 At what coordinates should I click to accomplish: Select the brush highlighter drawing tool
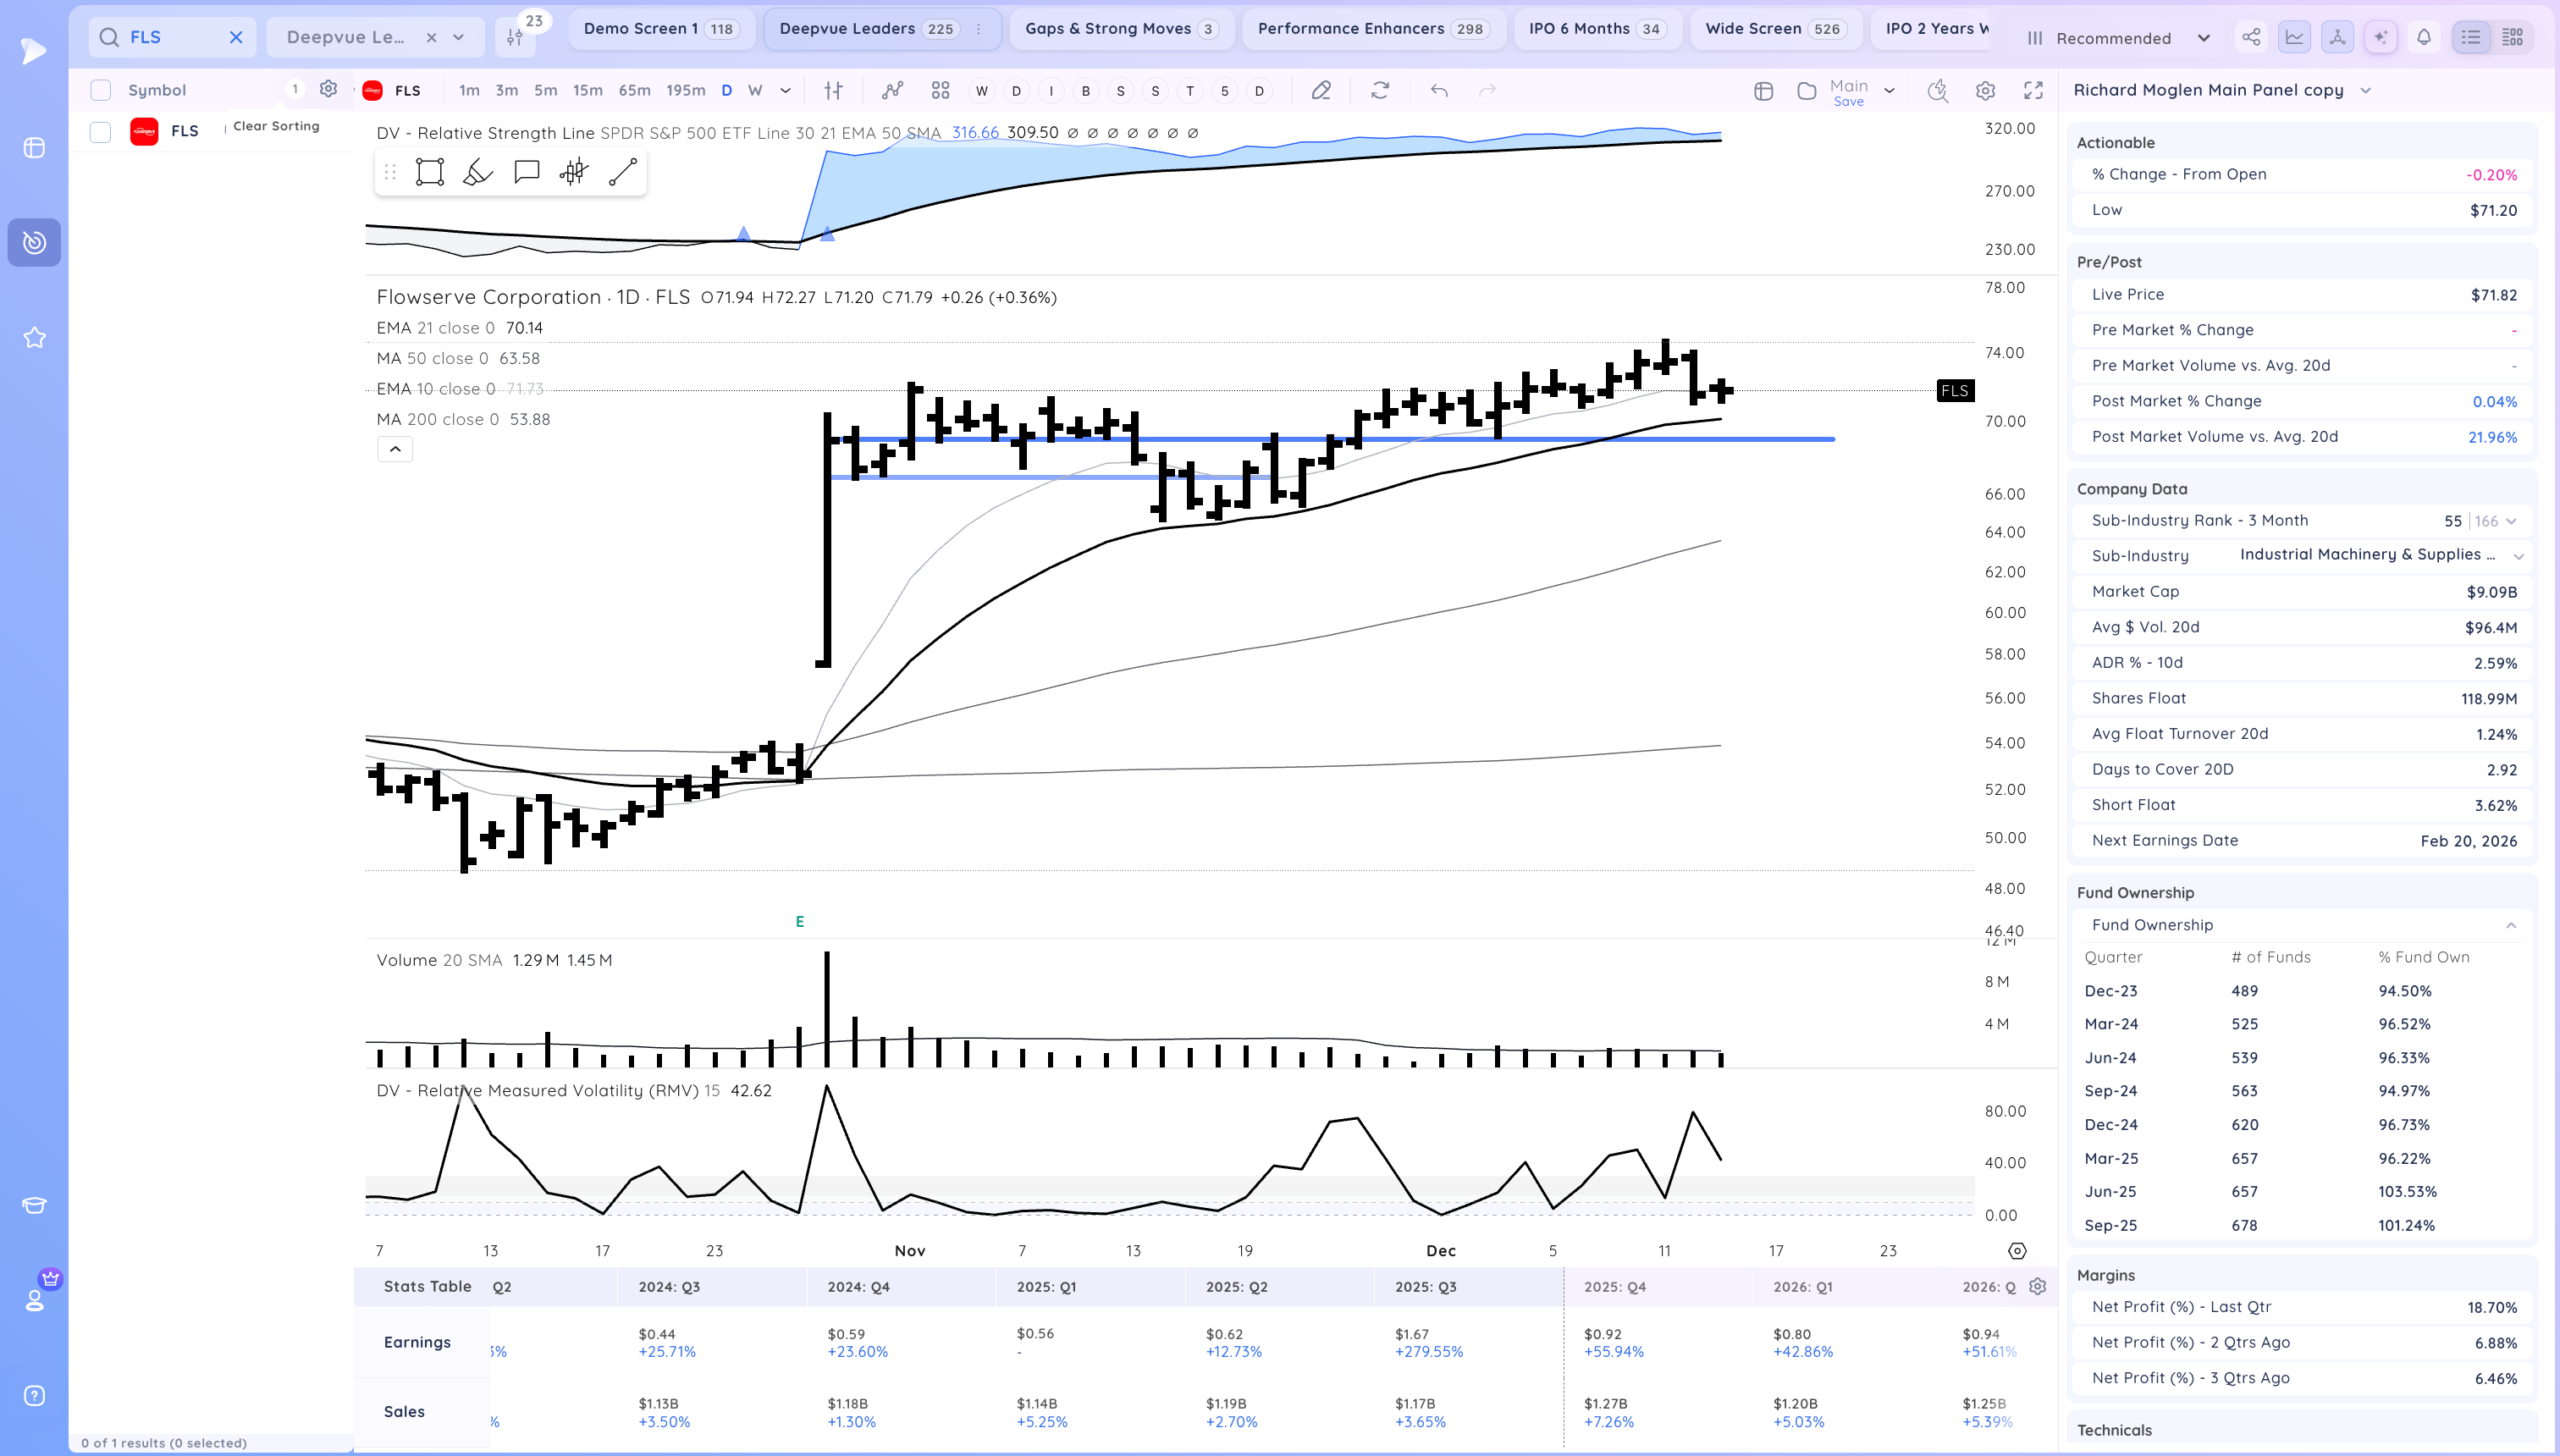477,172
